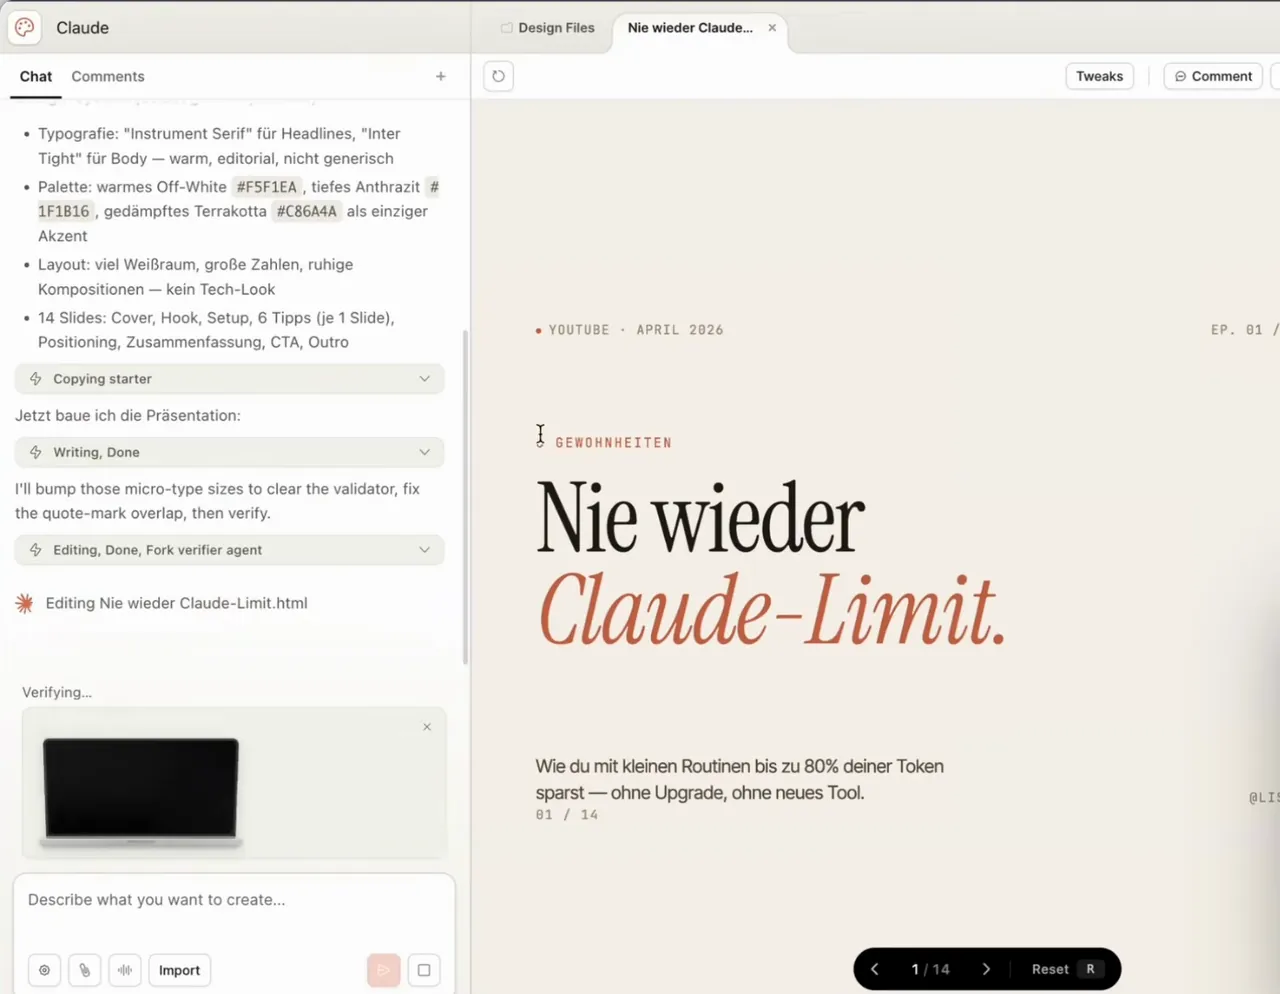Click the send arrow button
Screen dimensions: 1280x994
coord(384,970)
